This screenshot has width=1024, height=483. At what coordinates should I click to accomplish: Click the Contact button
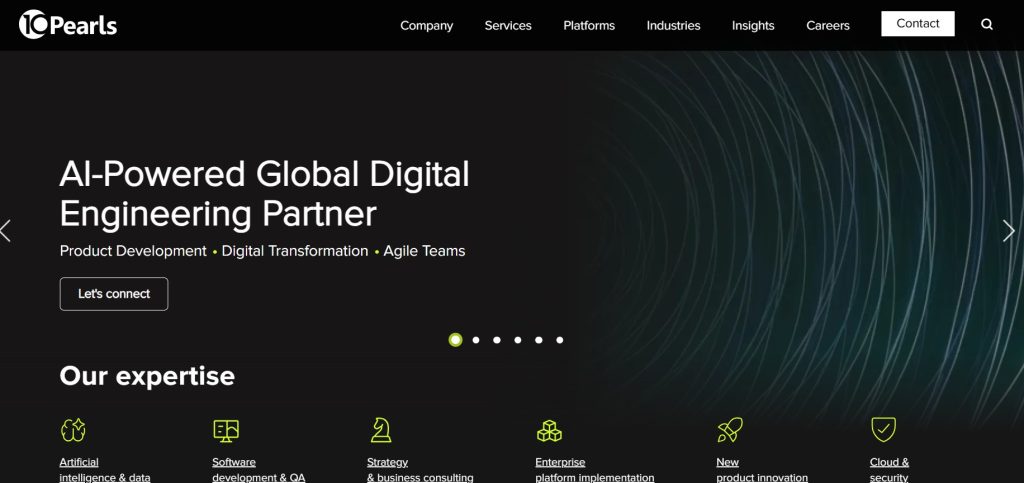pos(918,23)
